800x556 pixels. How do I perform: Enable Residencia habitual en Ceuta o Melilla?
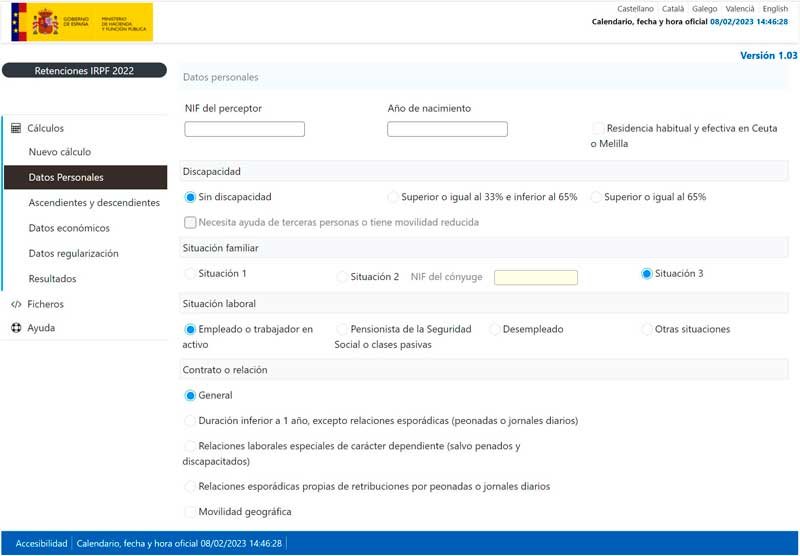tap(598, 129)
